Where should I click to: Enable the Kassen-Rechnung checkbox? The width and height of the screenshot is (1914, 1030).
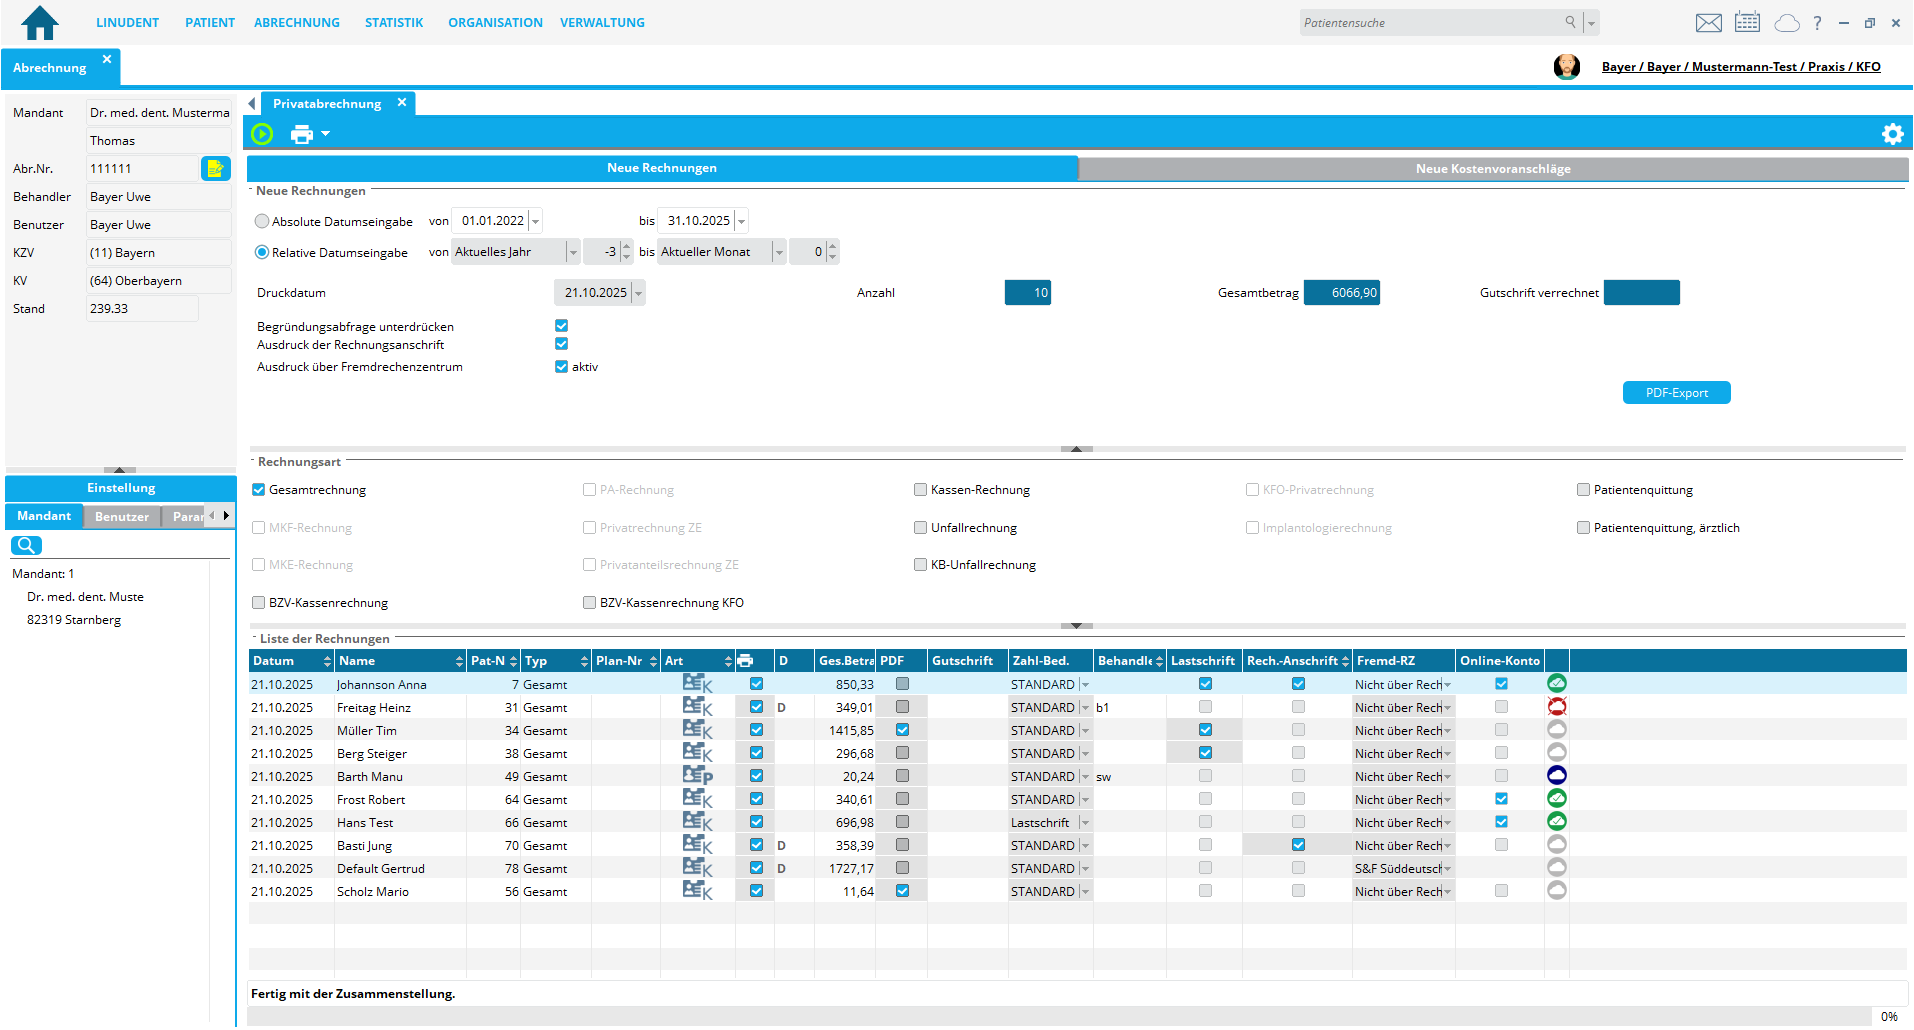click(x=920, y=490)
